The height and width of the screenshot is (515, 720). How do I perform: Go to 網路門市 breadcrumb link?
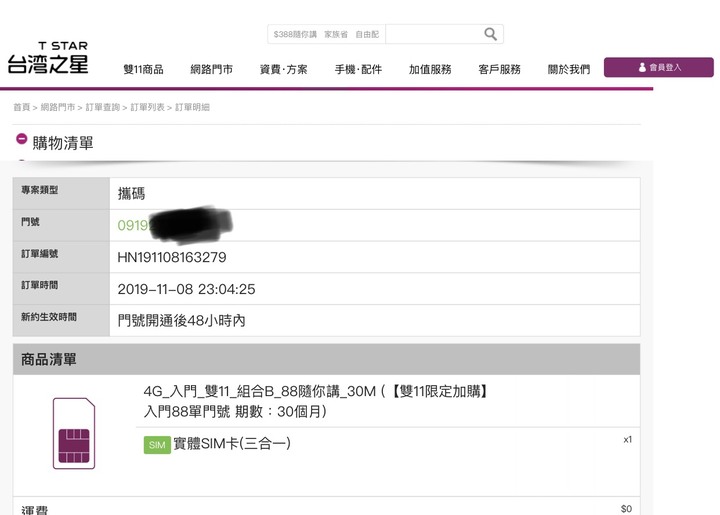coord(58,107)
